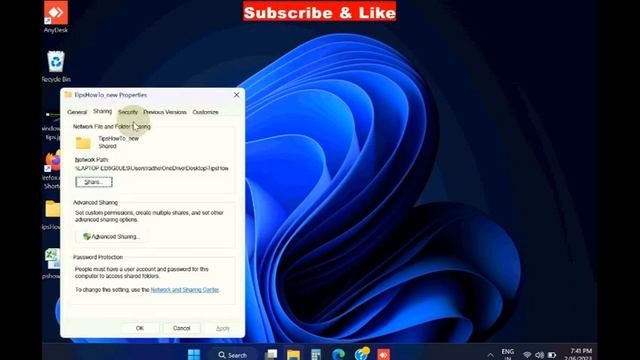
Task: Go to the Previous Versions tab
Action: [165, 112]
